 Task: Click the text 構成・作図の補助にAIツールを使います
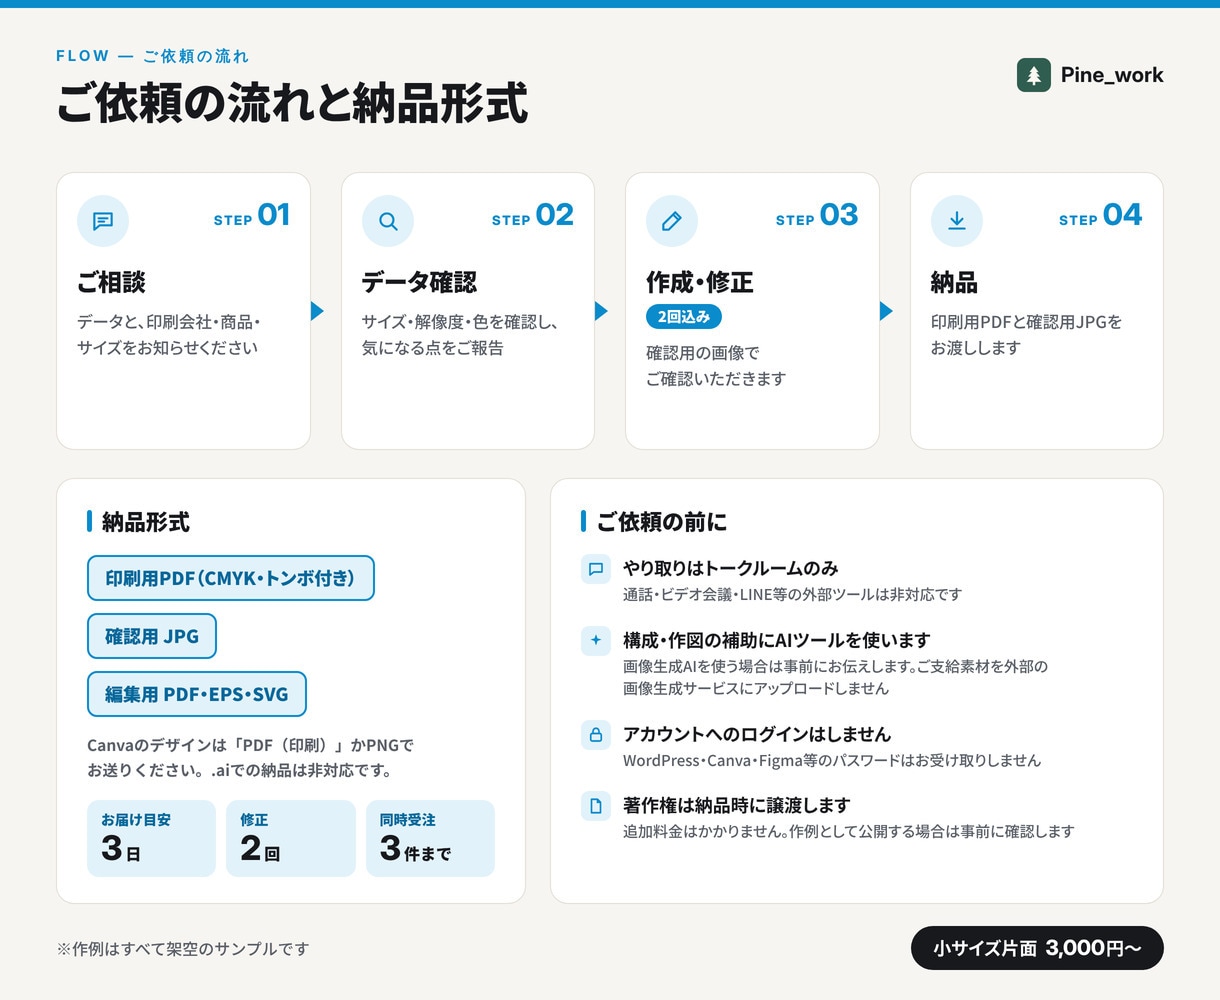[x=777, y=640]
